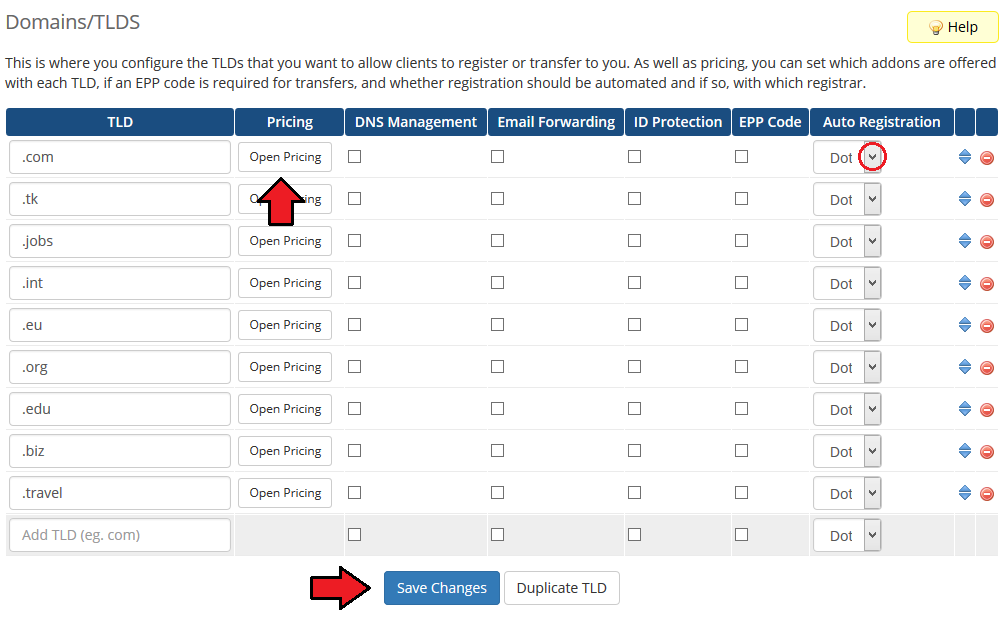The width and height of the screenshot is (1007, 629).
Task: Click the sort arrows icon for .eu
Action: tap(965, 326)
